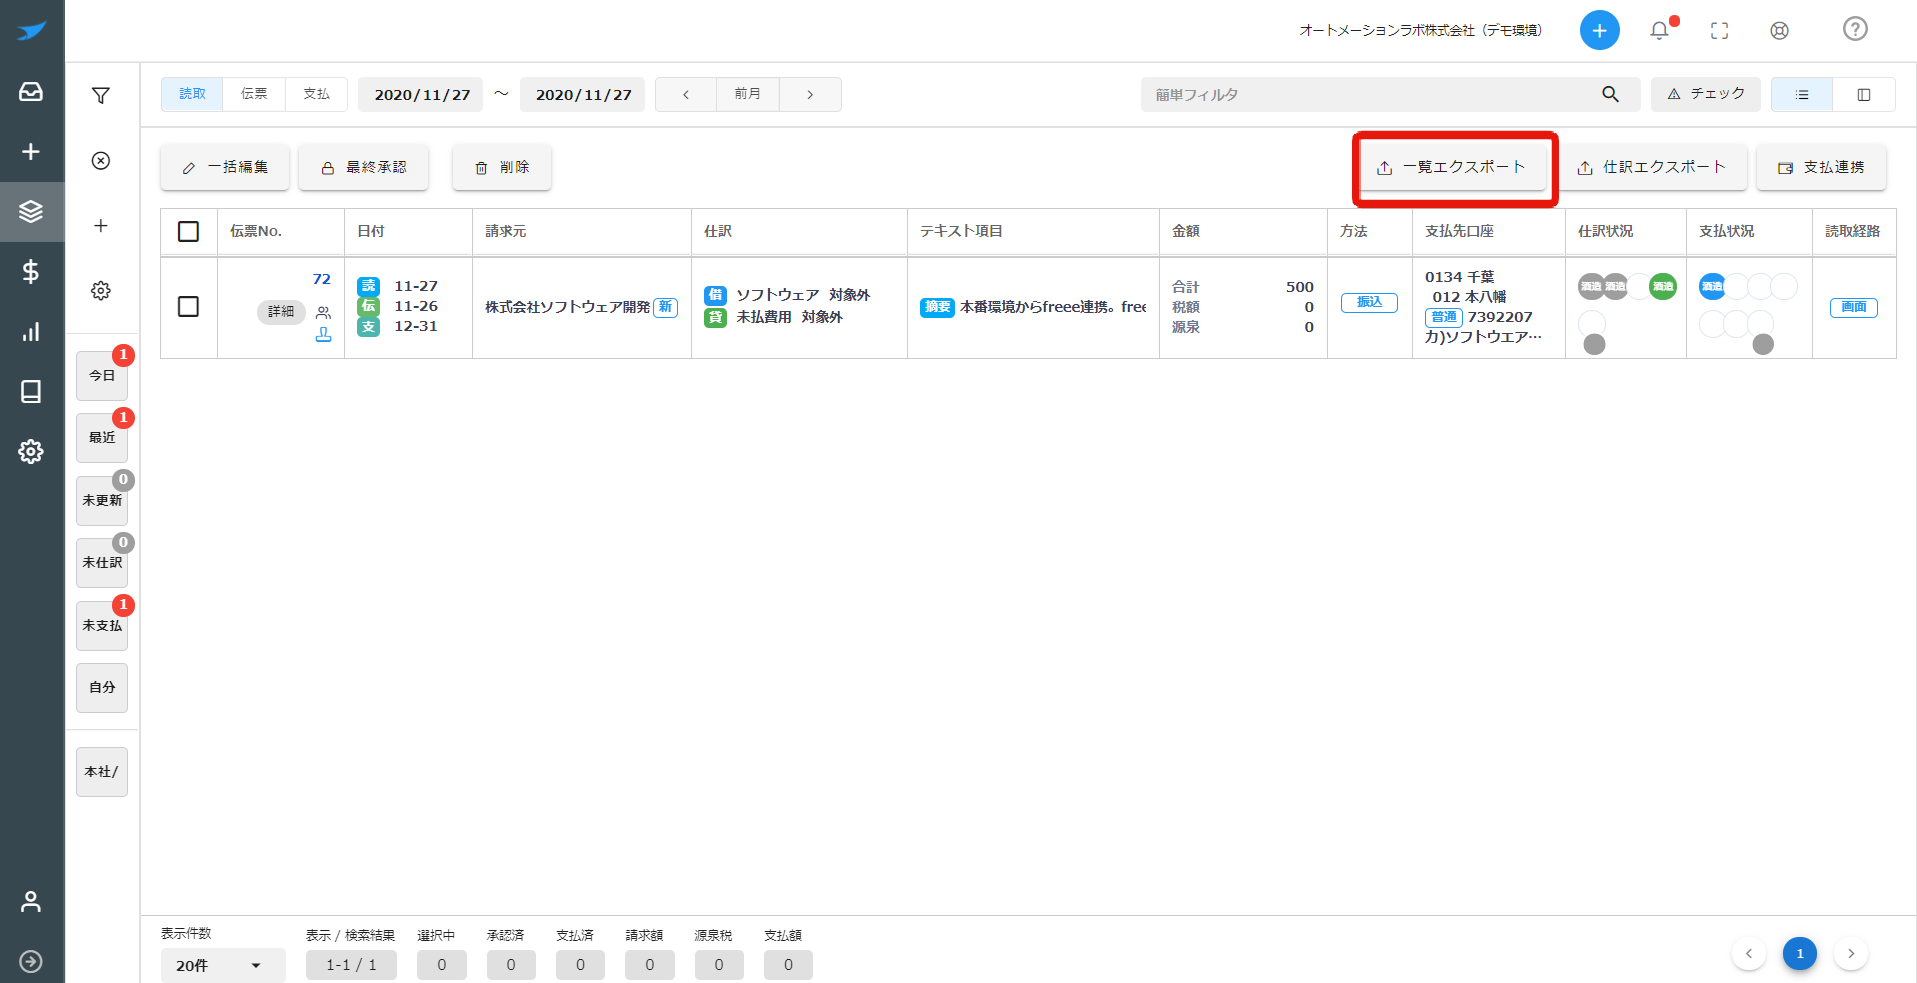Open the help question mark icon
This screenshot has width=1917, height=983.
point(1855,29)
